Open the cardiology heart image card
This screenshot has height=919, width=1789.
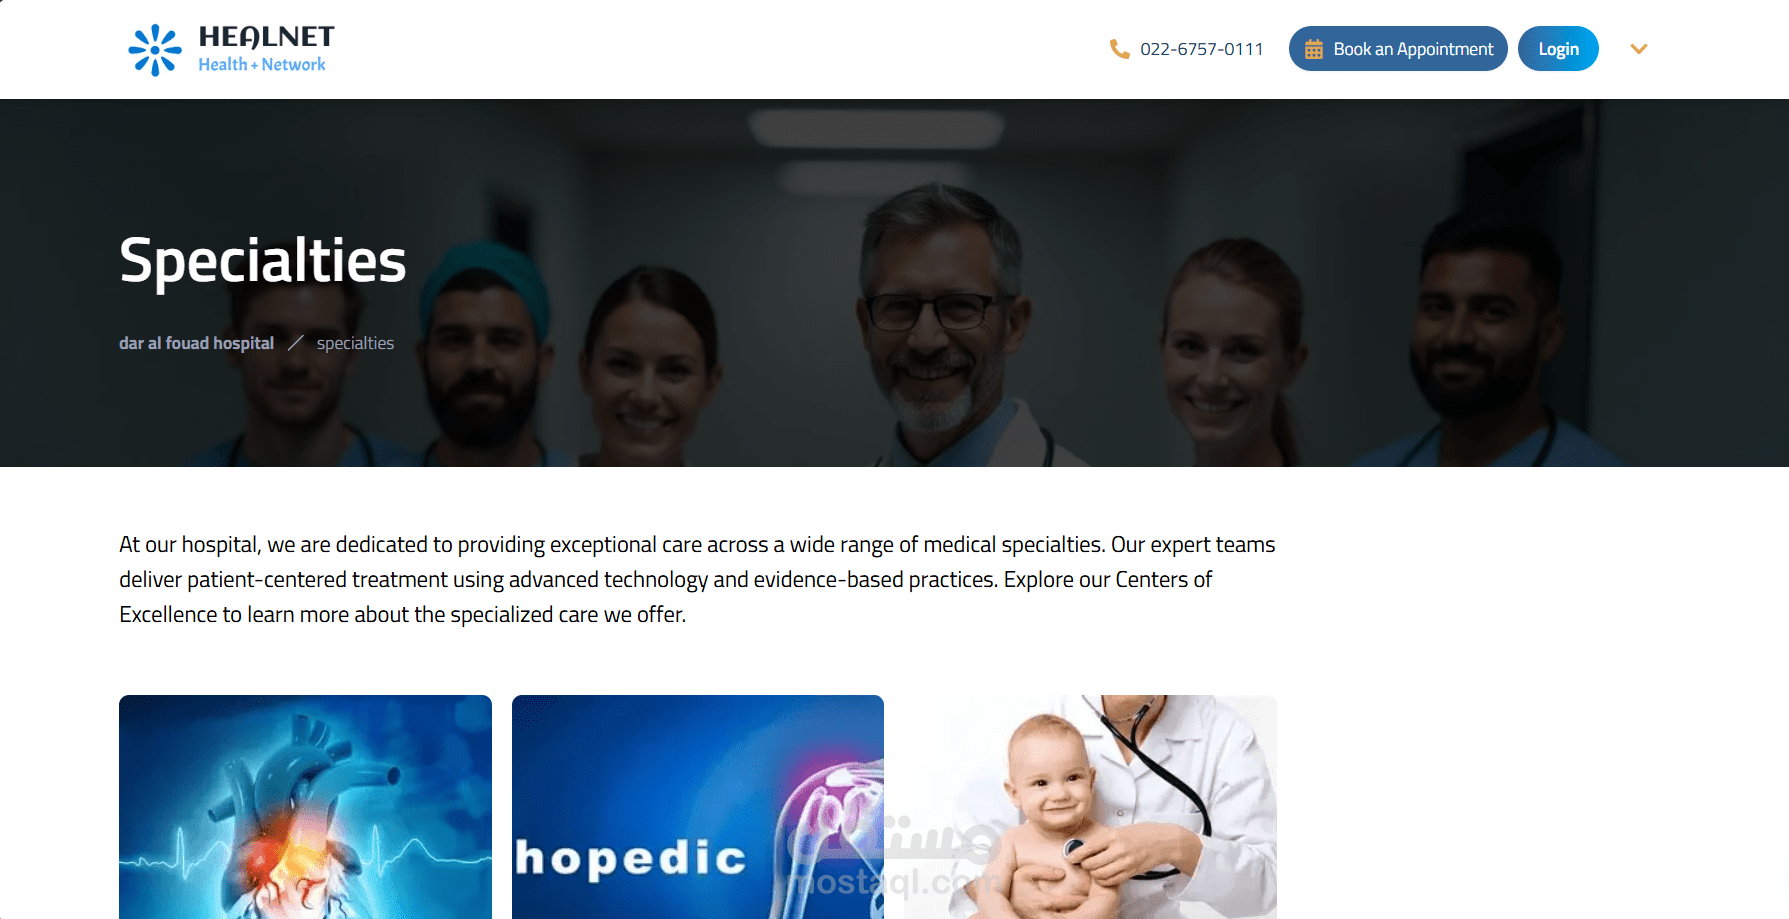[305, 807]
